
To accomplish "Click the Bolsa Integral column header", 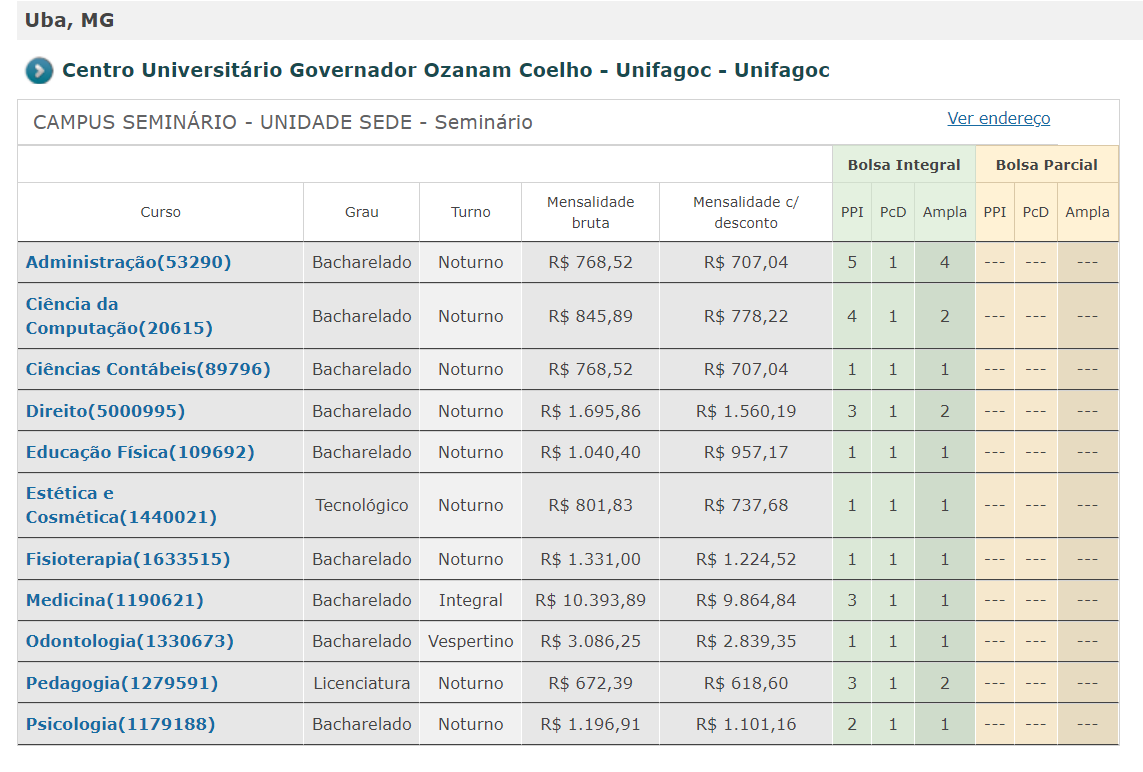I will pos(903,165).
